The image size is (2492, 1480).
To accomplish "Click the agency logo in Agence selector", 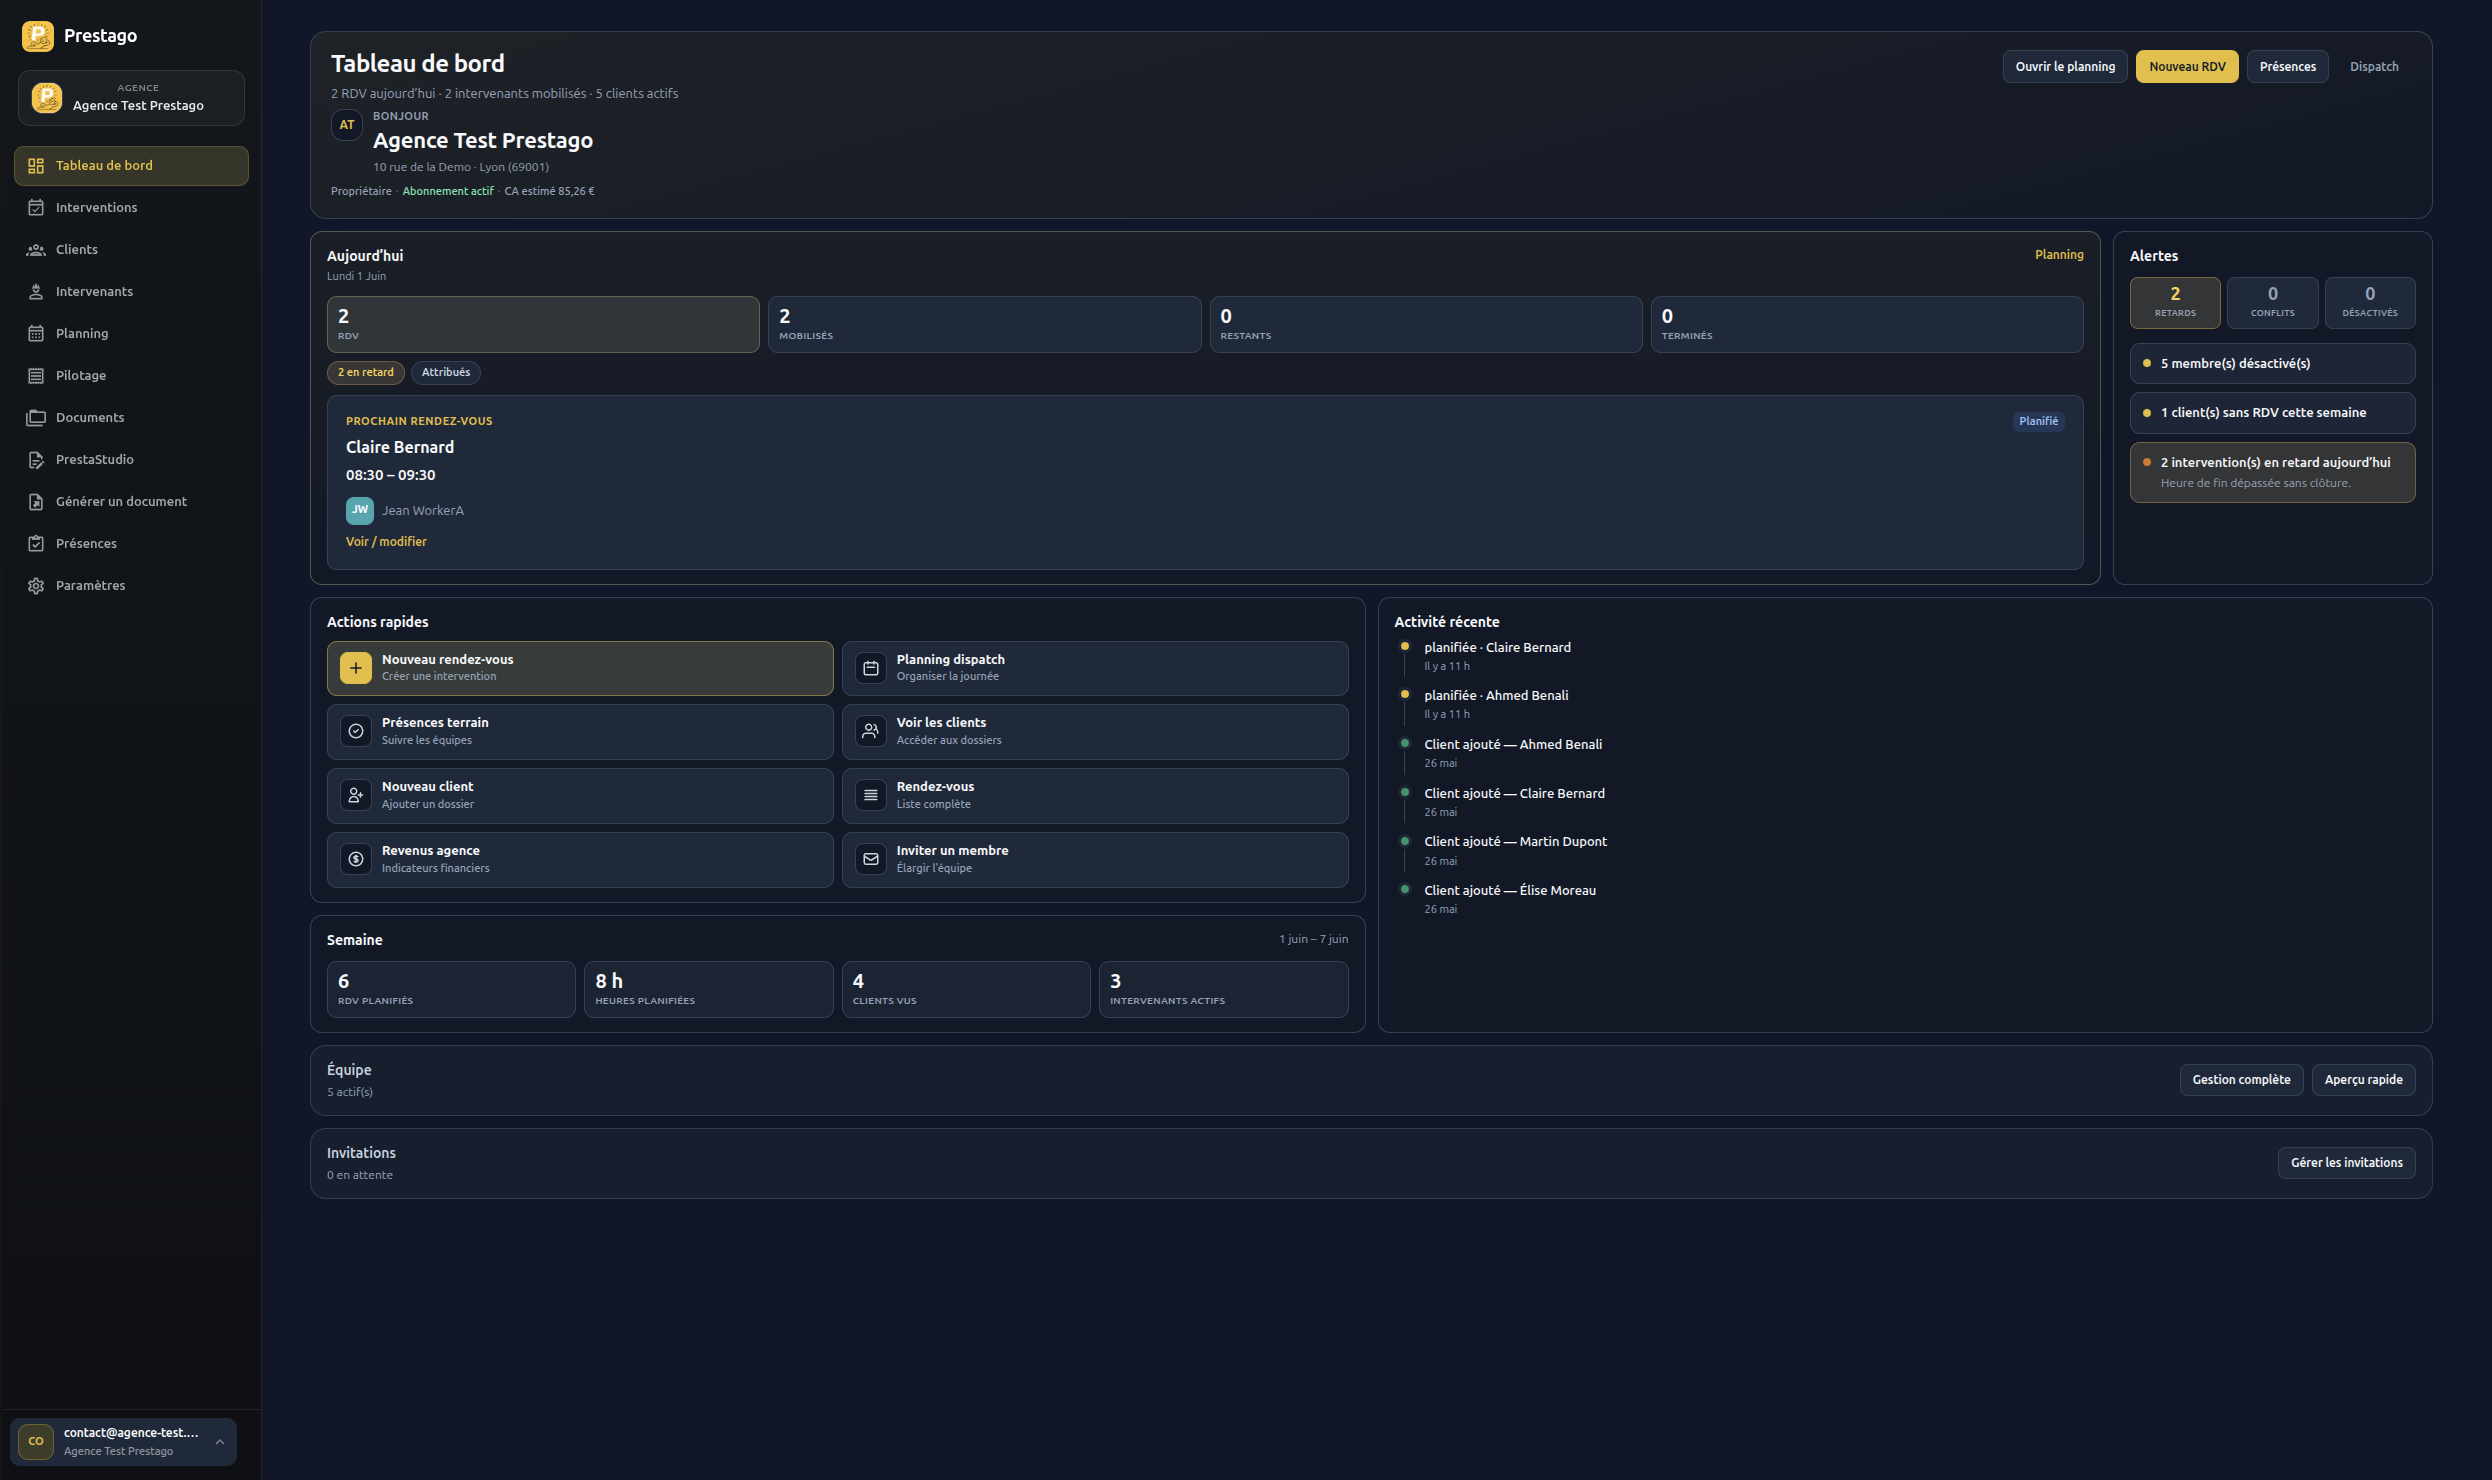I will coord(47,98).
